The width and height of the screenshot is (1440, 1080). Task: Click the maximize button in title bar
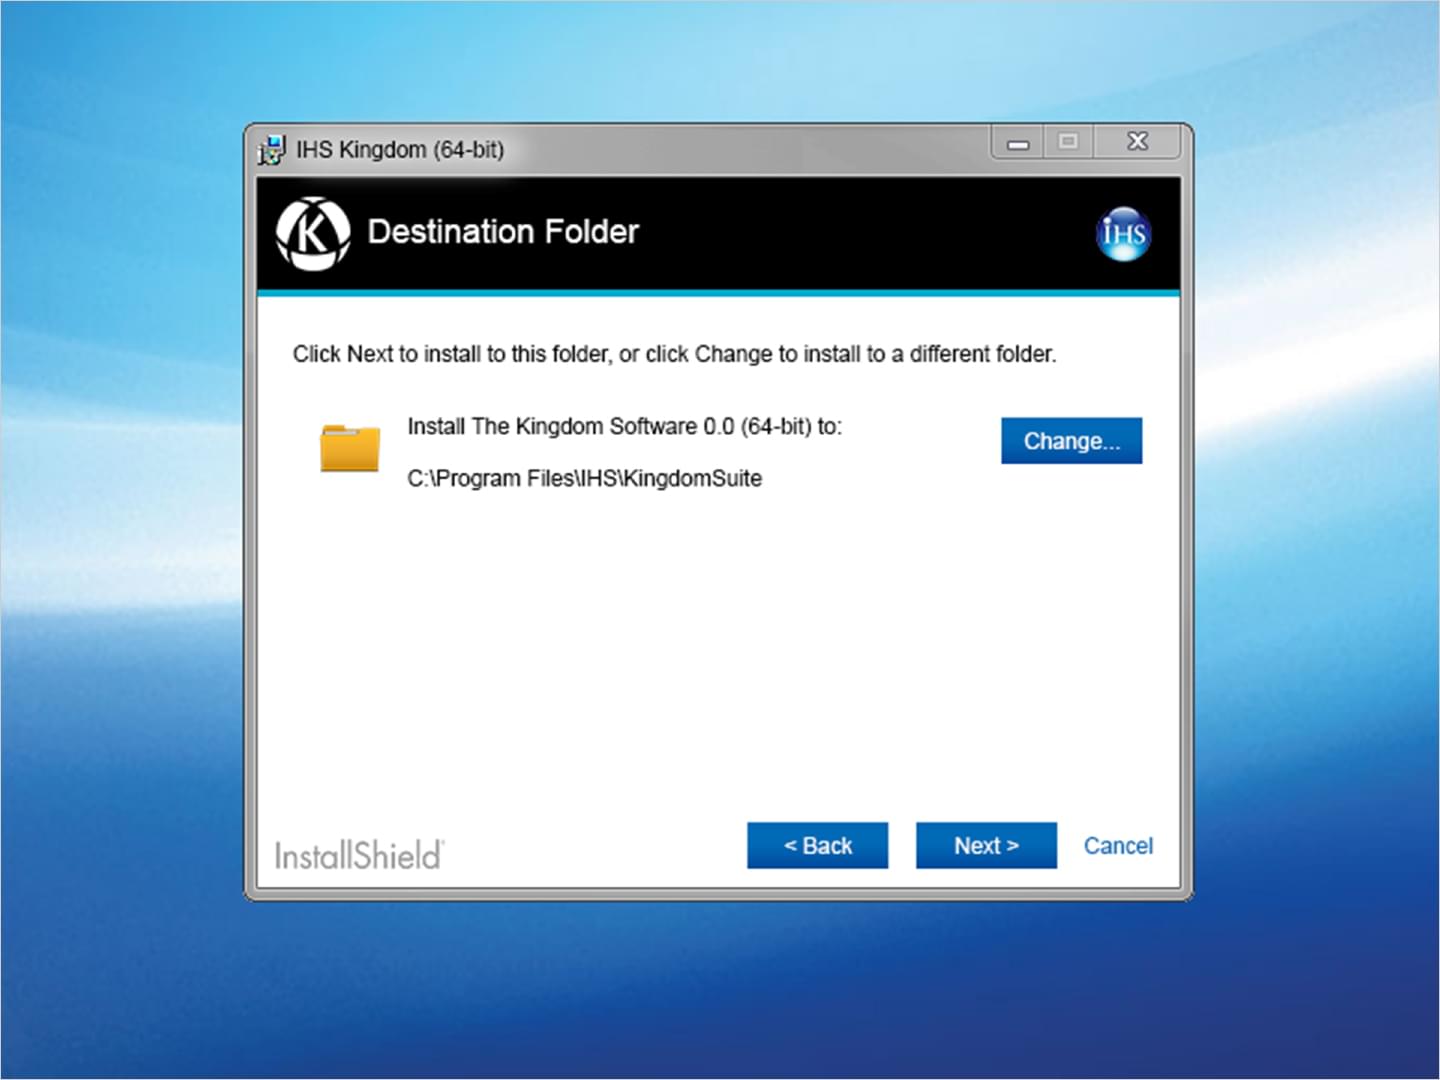(x=1068, y=142)
